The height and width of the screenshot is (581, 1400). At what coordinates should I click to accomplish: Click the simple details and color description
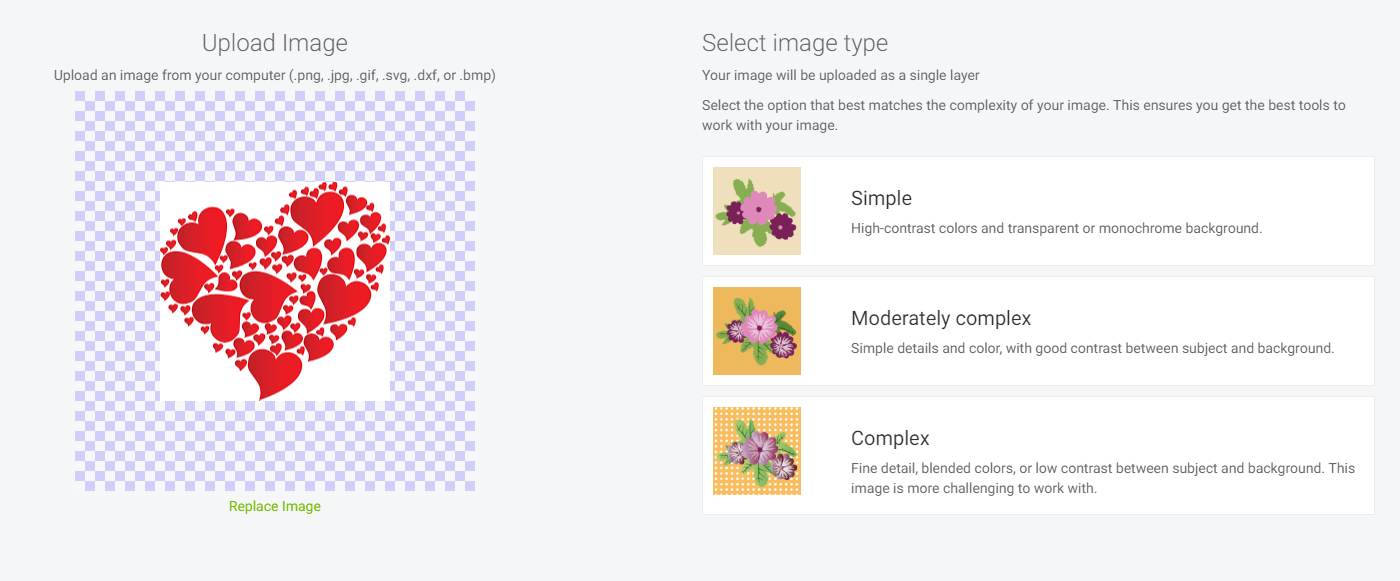1092,348
